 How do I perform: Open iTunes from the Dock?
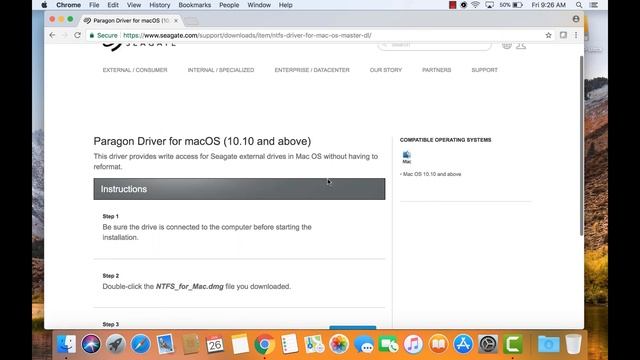click(413, 344)
